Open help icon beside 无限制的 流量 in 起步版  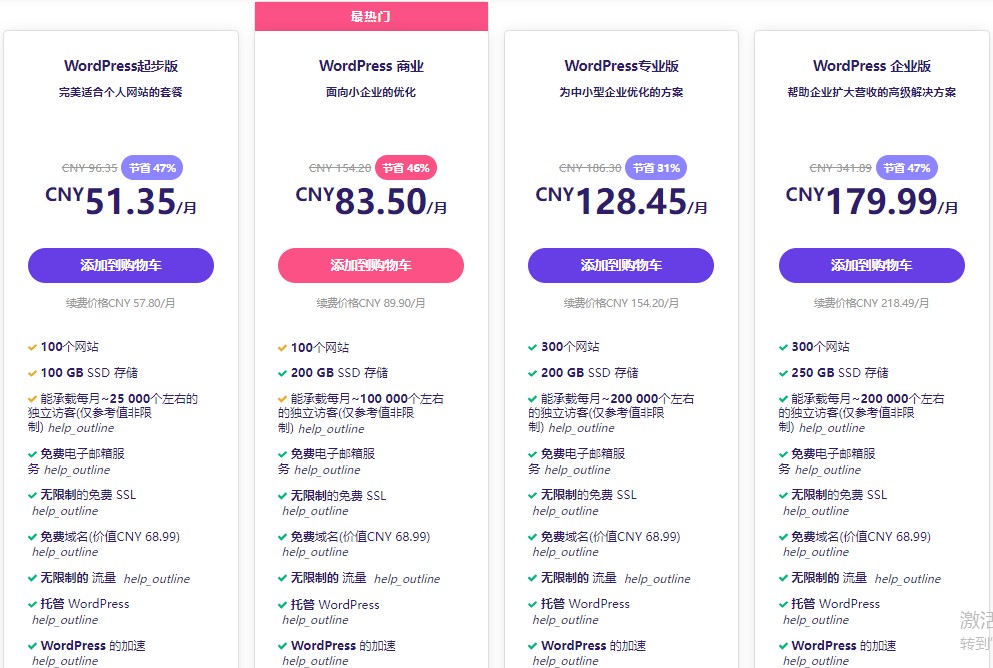coord(156,579)
